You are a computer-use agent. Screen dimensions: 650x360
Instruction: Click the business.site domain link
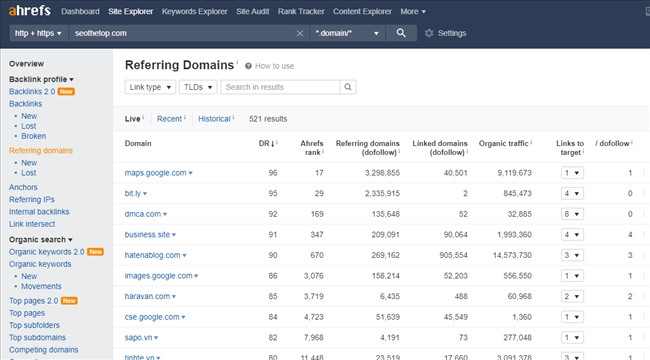pyautogui.click(x=147, y=235)
